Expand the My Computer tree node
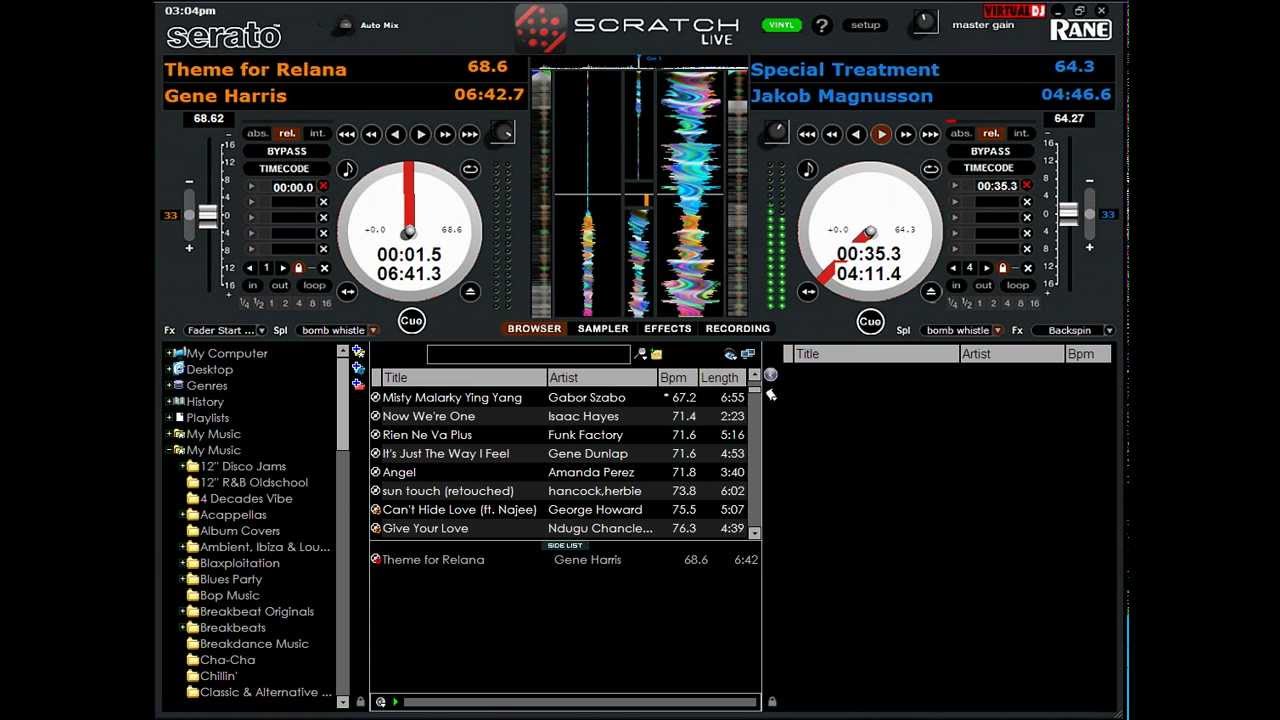 point(169,353)
